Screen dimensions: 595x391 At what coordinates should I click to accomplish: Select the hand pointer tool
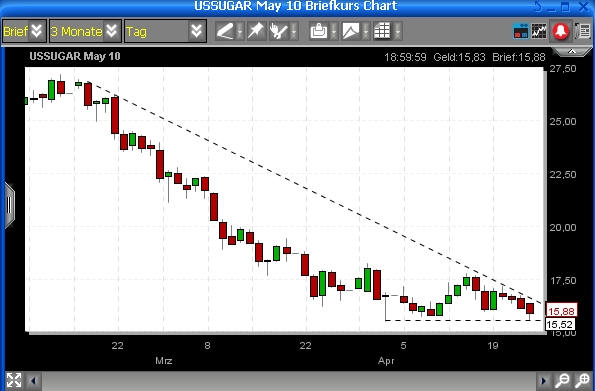tap(279, 31)
